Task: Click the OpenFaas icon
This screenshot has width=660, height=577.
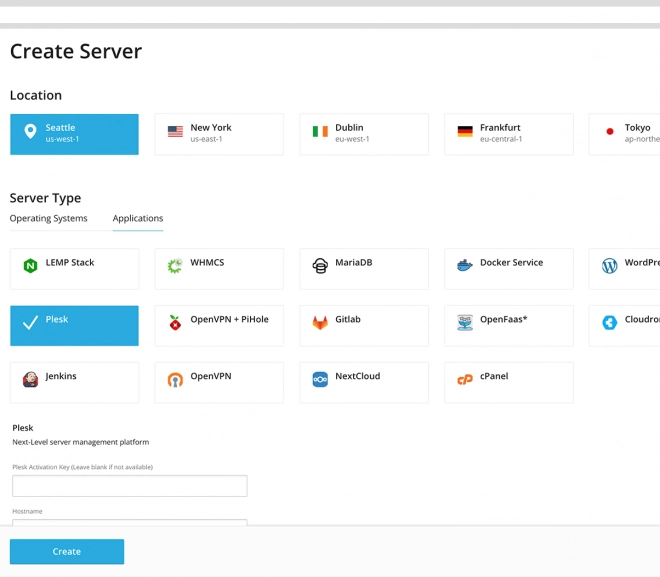Action: click(x=465, y=322)
